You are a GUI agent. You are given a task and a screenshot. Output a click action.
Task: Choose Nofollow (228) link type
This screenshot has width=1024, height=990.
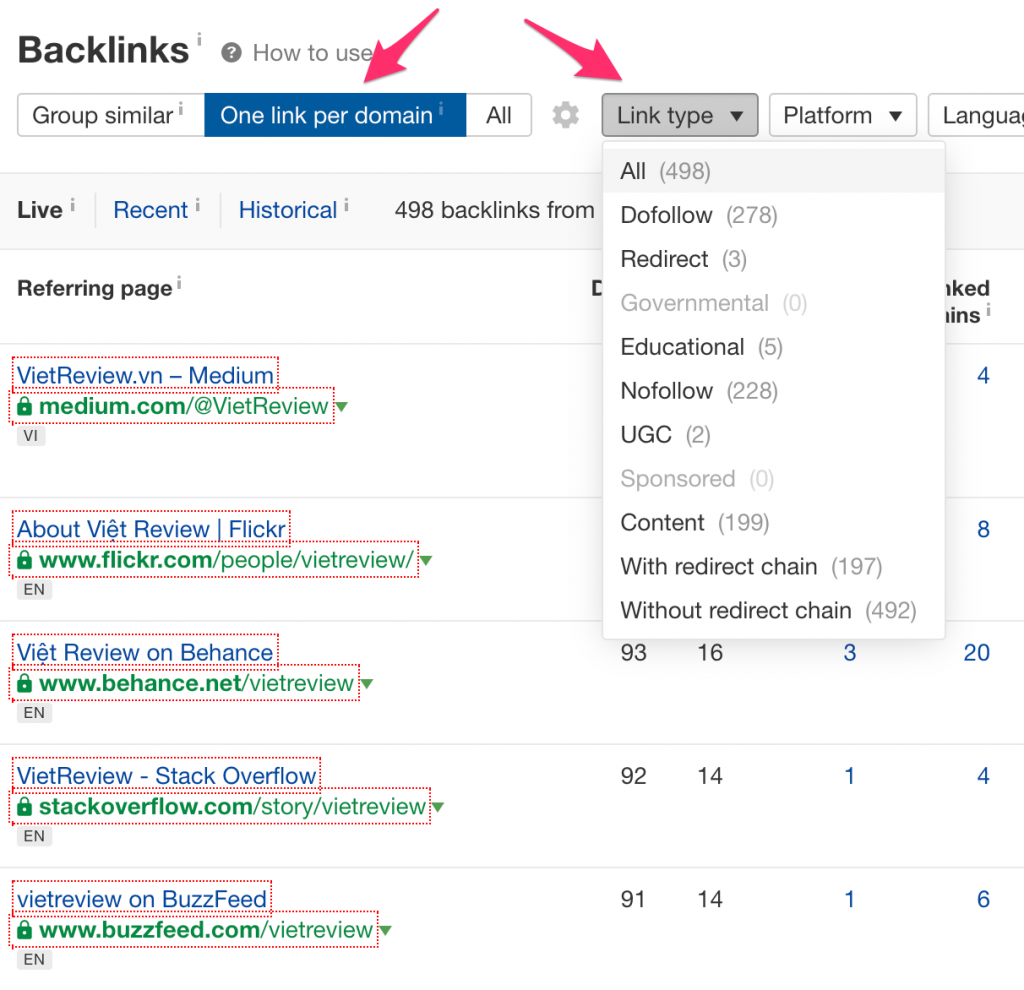coord(774,391)
